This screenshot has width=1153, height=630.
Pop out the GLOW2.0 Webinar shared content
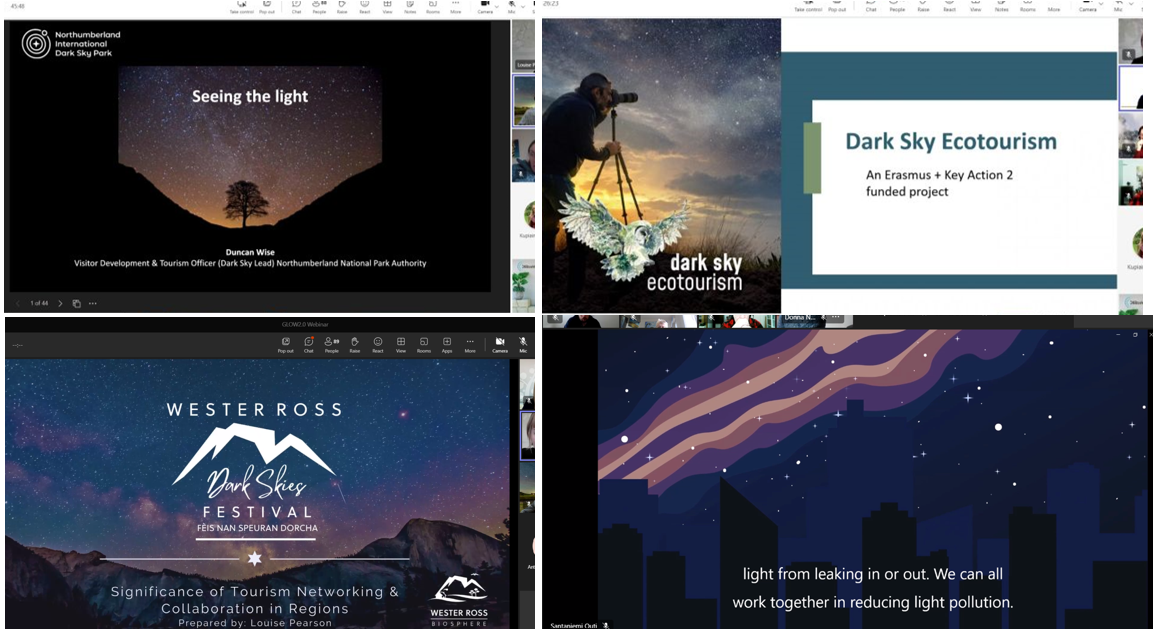click(285, 344)
